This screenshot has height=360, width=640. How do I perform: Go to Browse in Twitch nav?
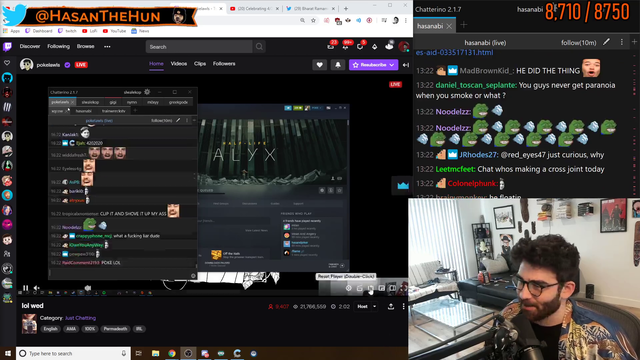[x=86, y=47]
